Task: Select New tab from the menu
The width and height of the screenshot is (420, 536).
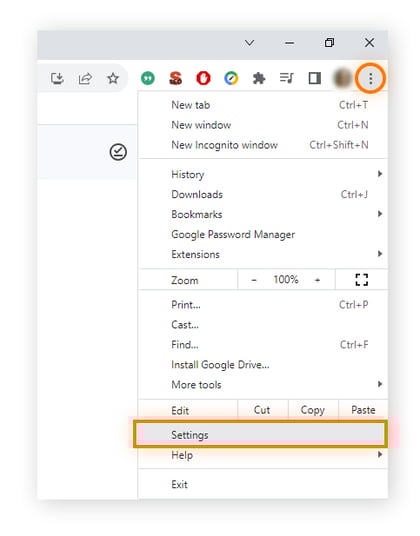Action: coord(263,105)
